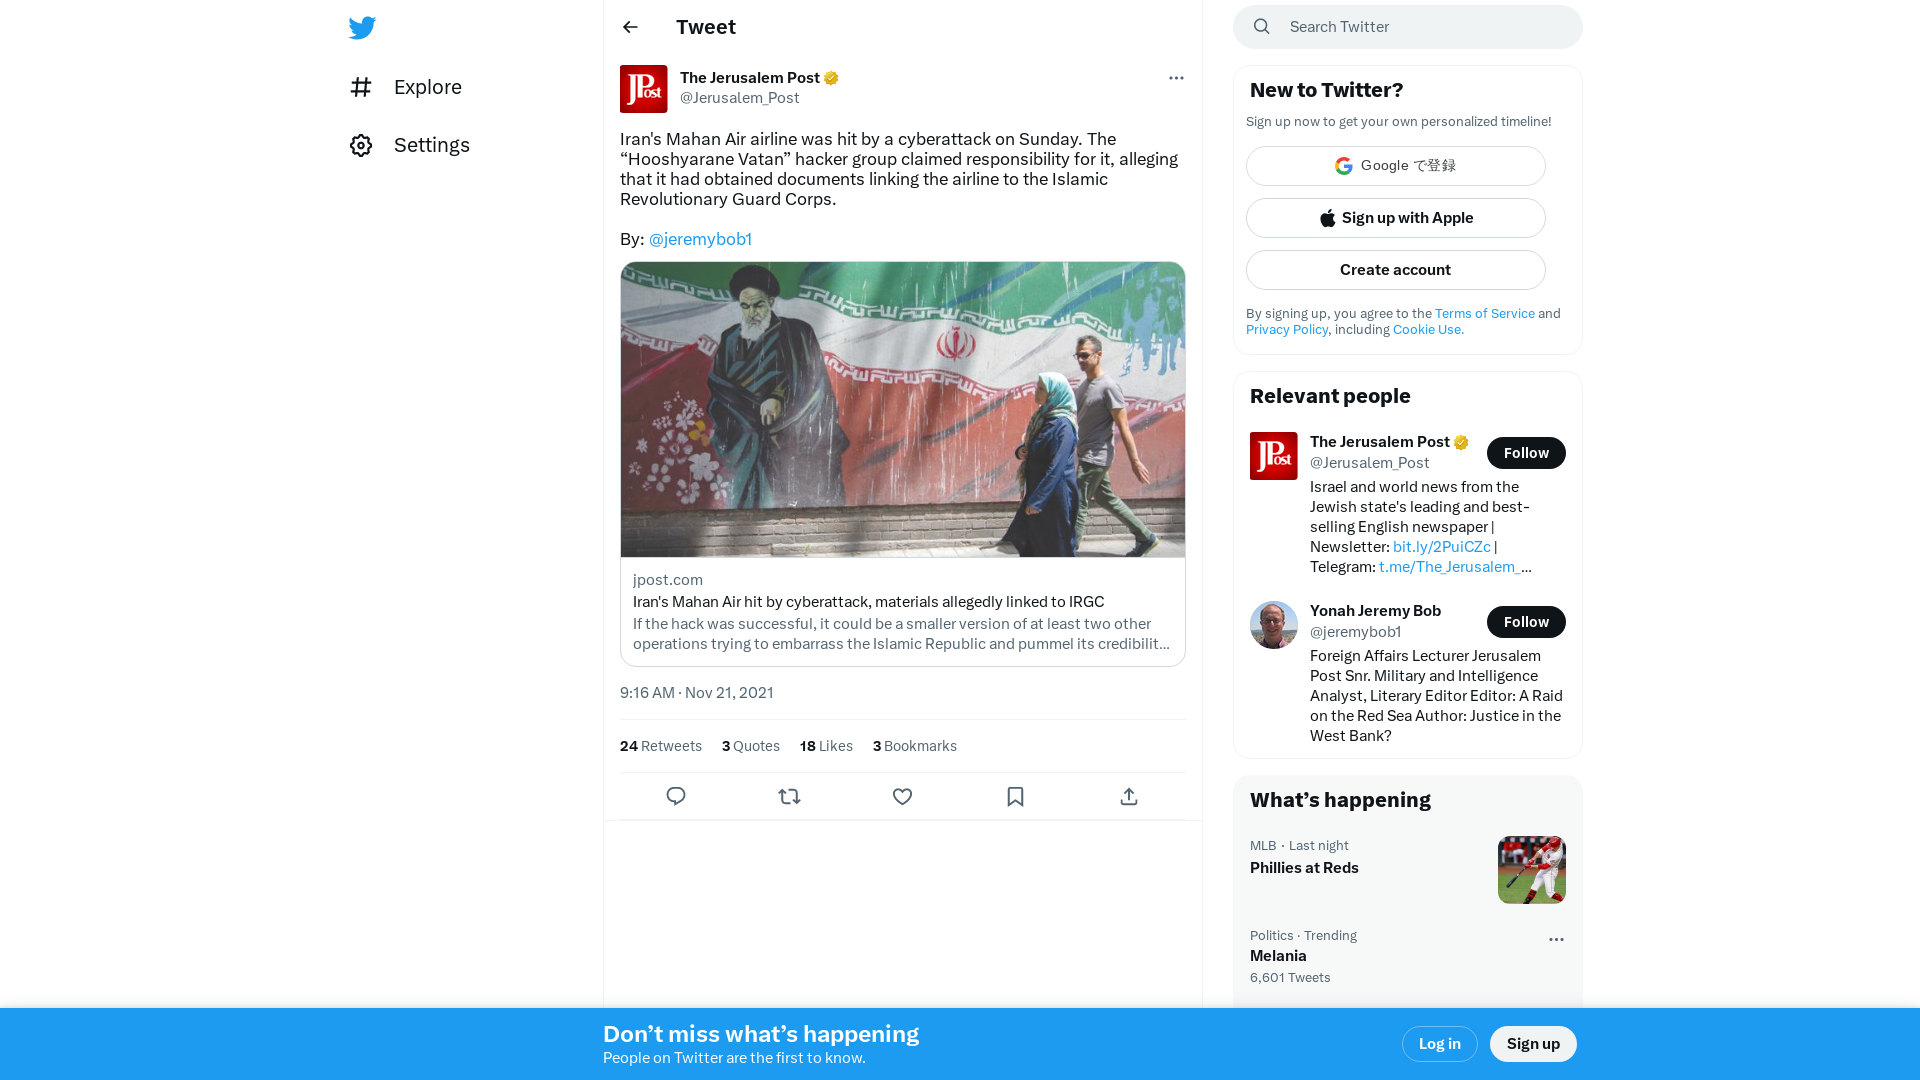Follow The Jerusalem Post

pyautogui.click(x=1526, y=453)
